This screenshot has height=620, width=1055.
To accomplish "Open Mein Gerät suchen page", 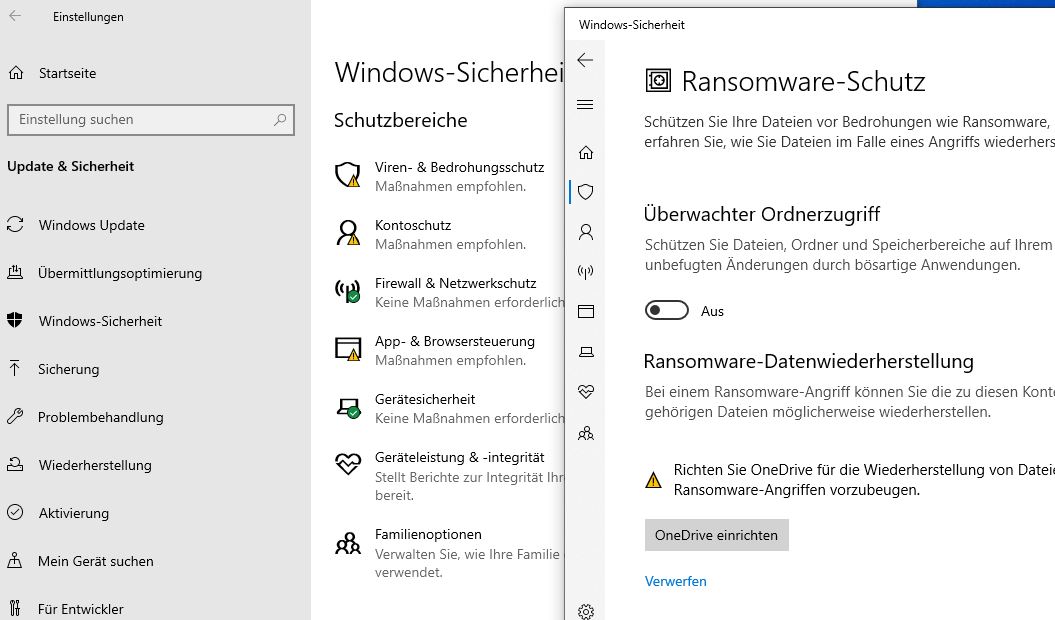I will 96,561.
